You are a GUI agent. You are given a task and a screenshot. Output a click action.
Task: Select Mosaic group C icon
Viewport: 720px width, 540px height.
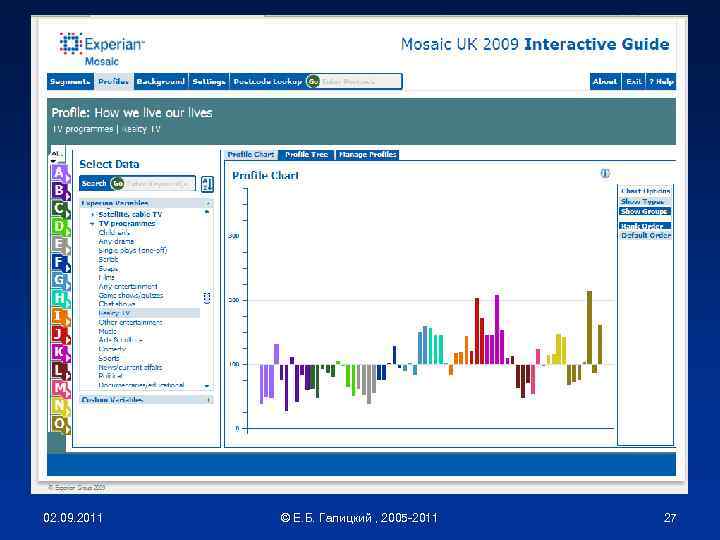coord(60,208)
